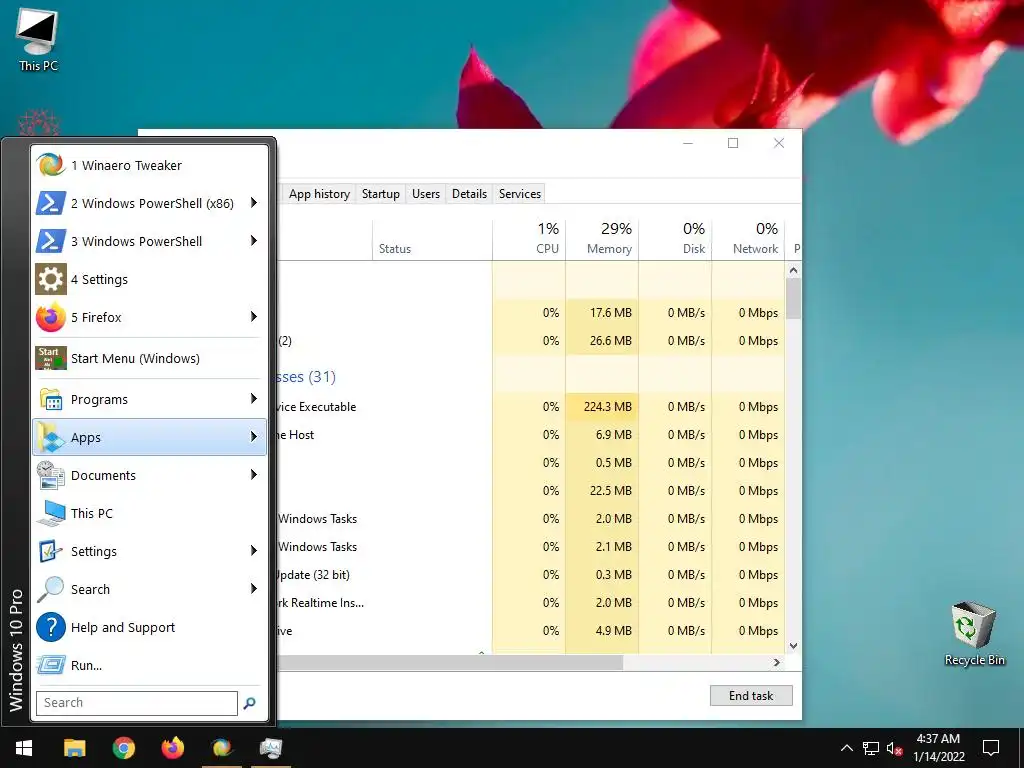The height and width of the screenshot is (768, 1024).
Task: Click the search magnifier button in start menu
Action: pos(249,703)
